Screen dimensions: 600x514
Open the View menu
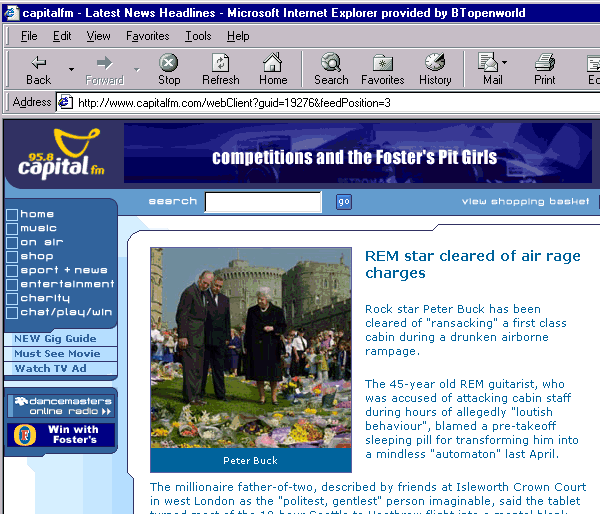[98, 36]
